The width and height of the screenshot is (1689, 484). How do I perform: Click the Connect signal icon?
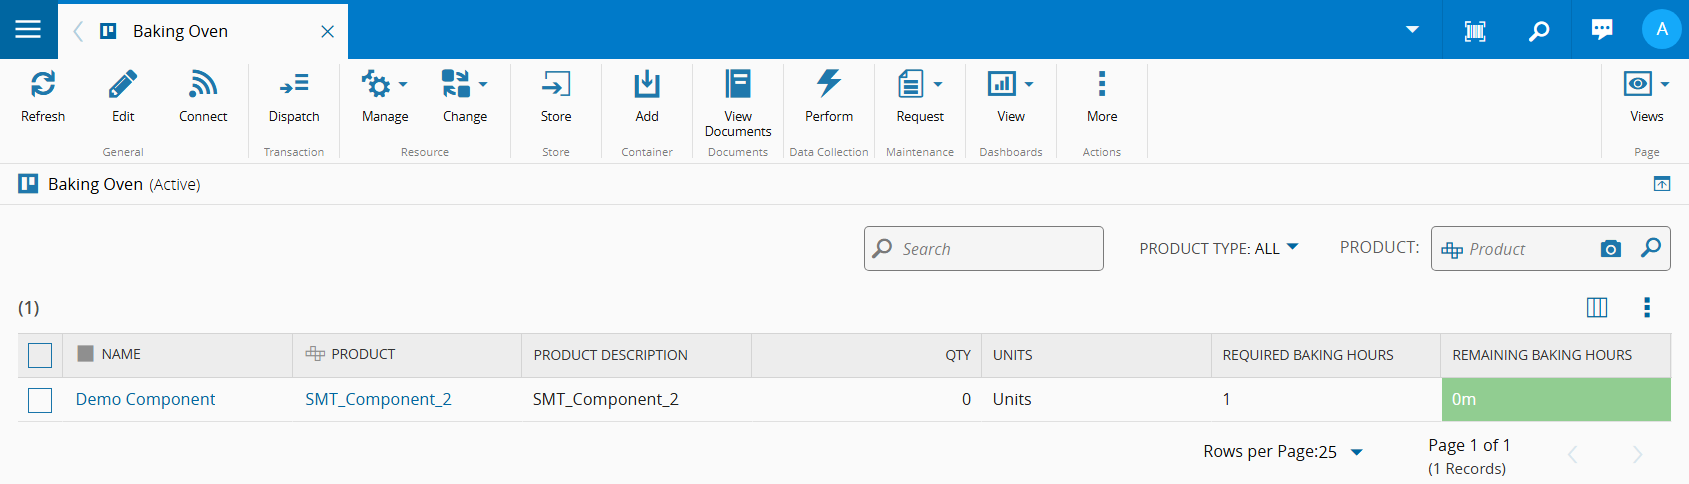tap(203, 85)
